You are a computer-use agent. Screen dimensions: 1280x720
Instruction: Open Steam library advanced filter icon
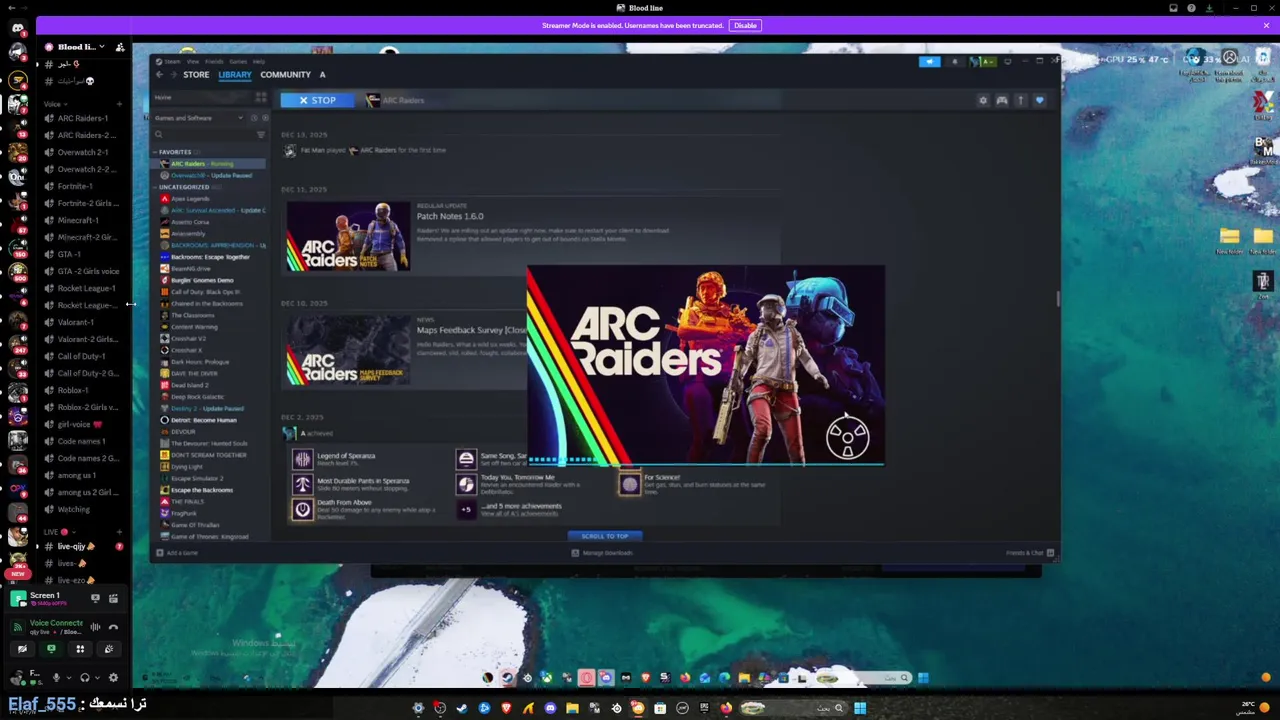tap(261, 134)
